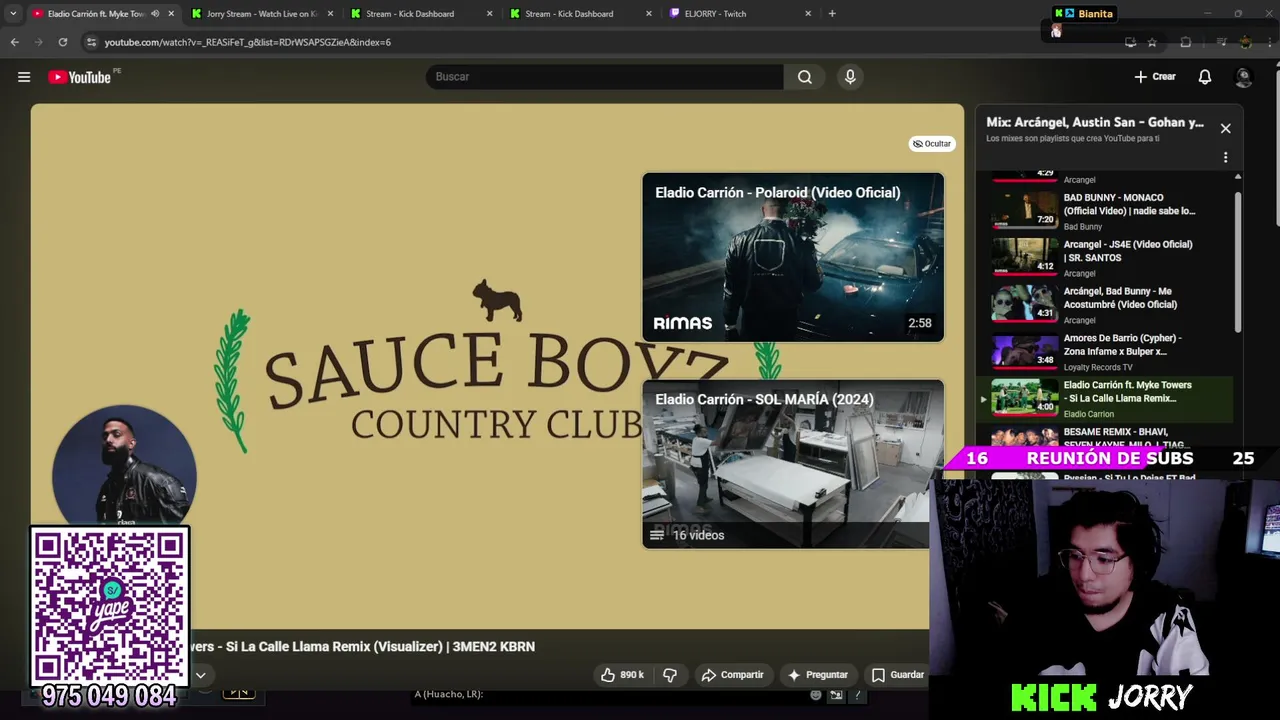Mute the audio icon on the YouTube tab
Viewport: 1280px width, 720px height.
coord(155,14)
